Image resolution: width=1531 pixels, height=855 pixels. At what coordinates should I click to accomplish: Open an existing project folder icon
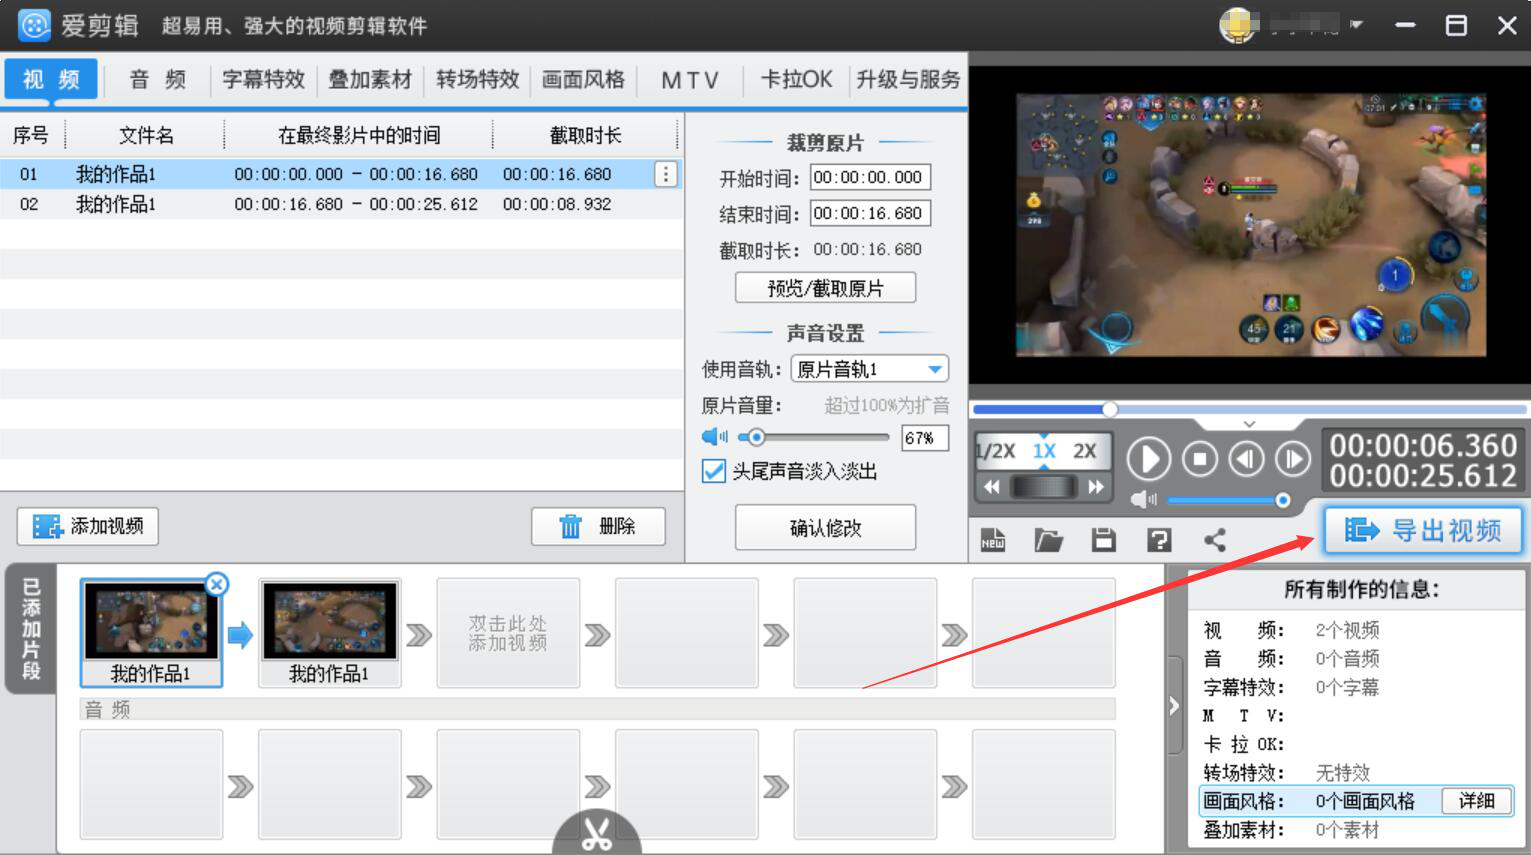tap(1048, 540)
